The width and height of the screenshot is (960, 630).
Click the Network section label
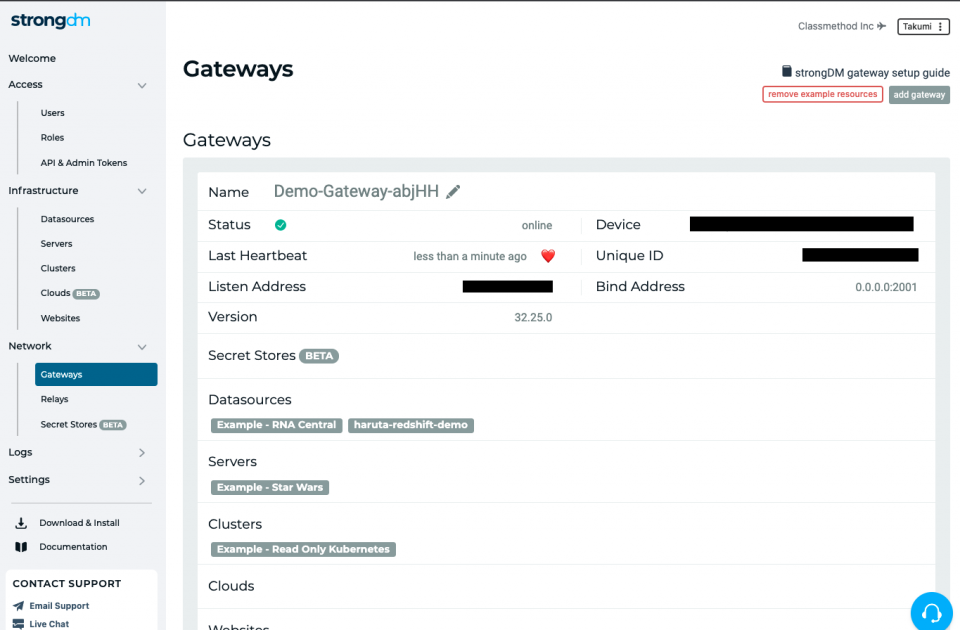coord(30,346)
